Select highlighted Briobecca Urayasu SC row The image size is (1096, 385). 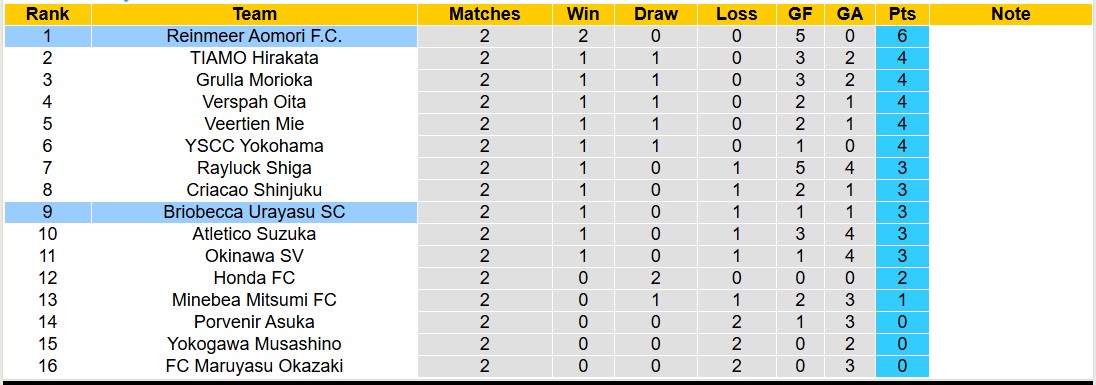coord(467,212)
